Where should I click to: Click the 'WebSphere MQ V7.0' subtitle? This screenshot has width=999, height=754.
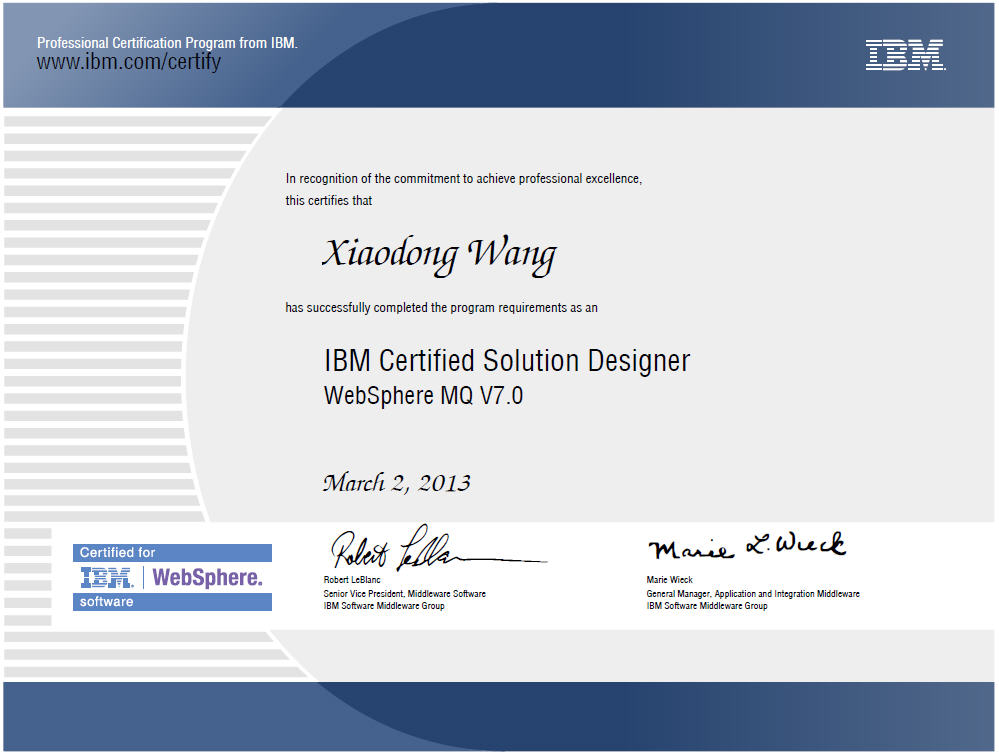pos(424,395)
